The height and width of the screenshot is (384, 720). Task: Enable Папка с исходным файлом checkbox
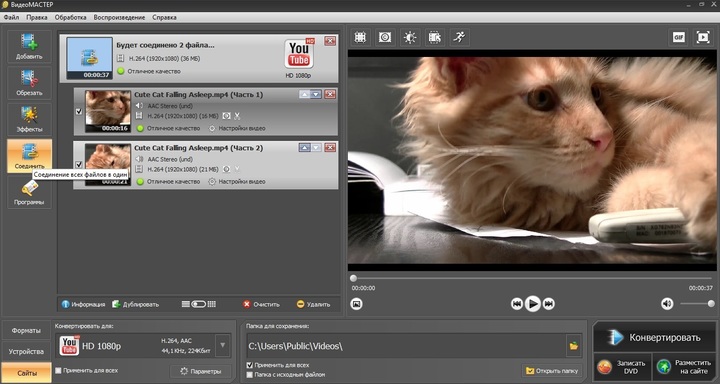click(249, 375)
